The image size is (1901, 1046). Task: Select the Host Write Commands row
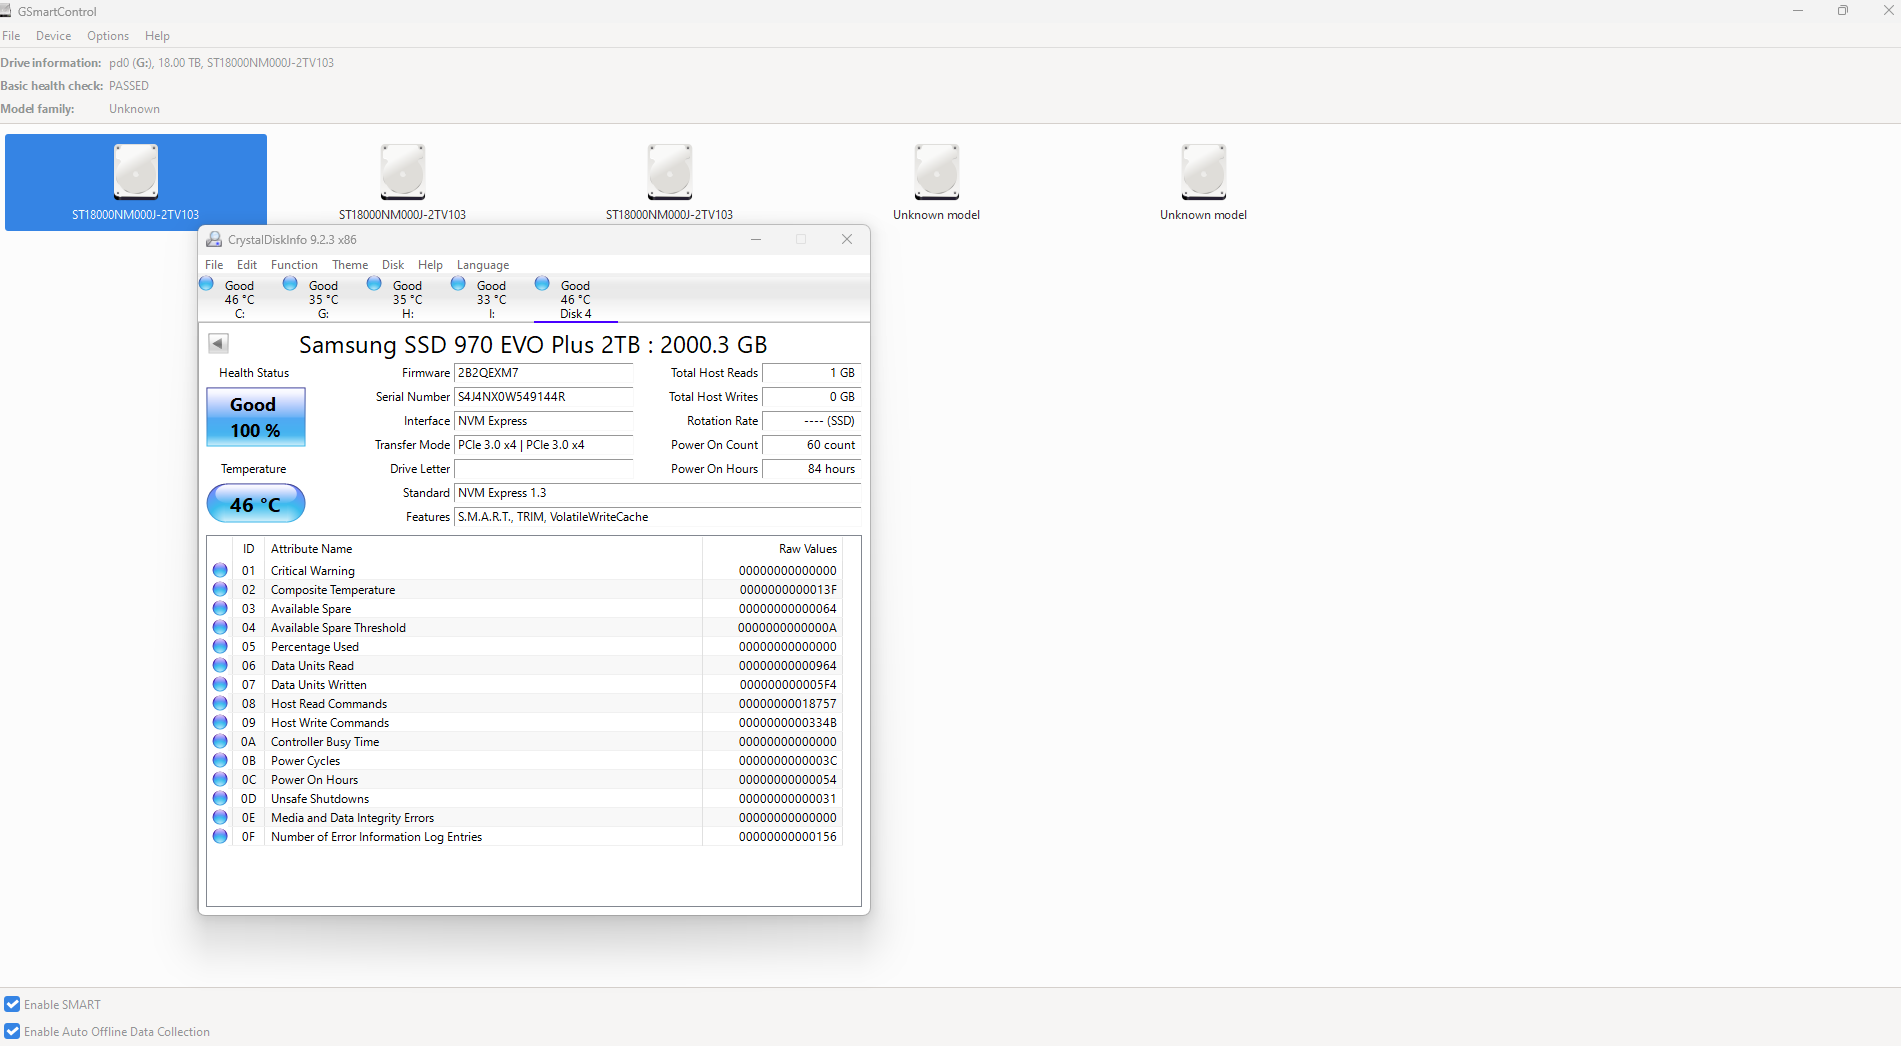(x=525, y=722)
